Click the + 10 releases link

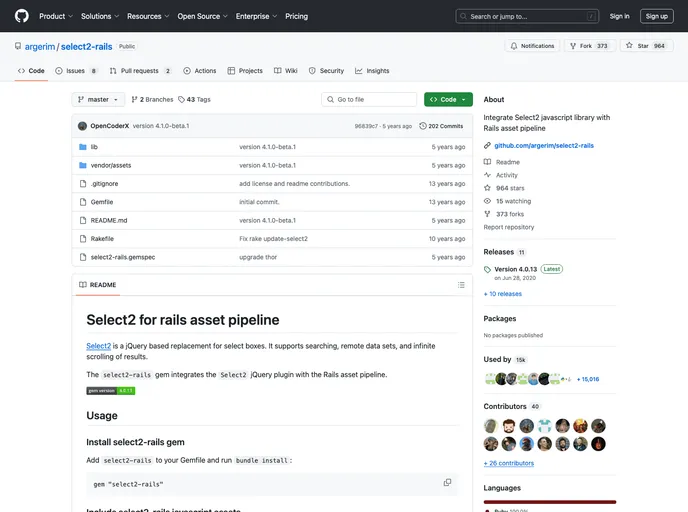coord(503,294)
